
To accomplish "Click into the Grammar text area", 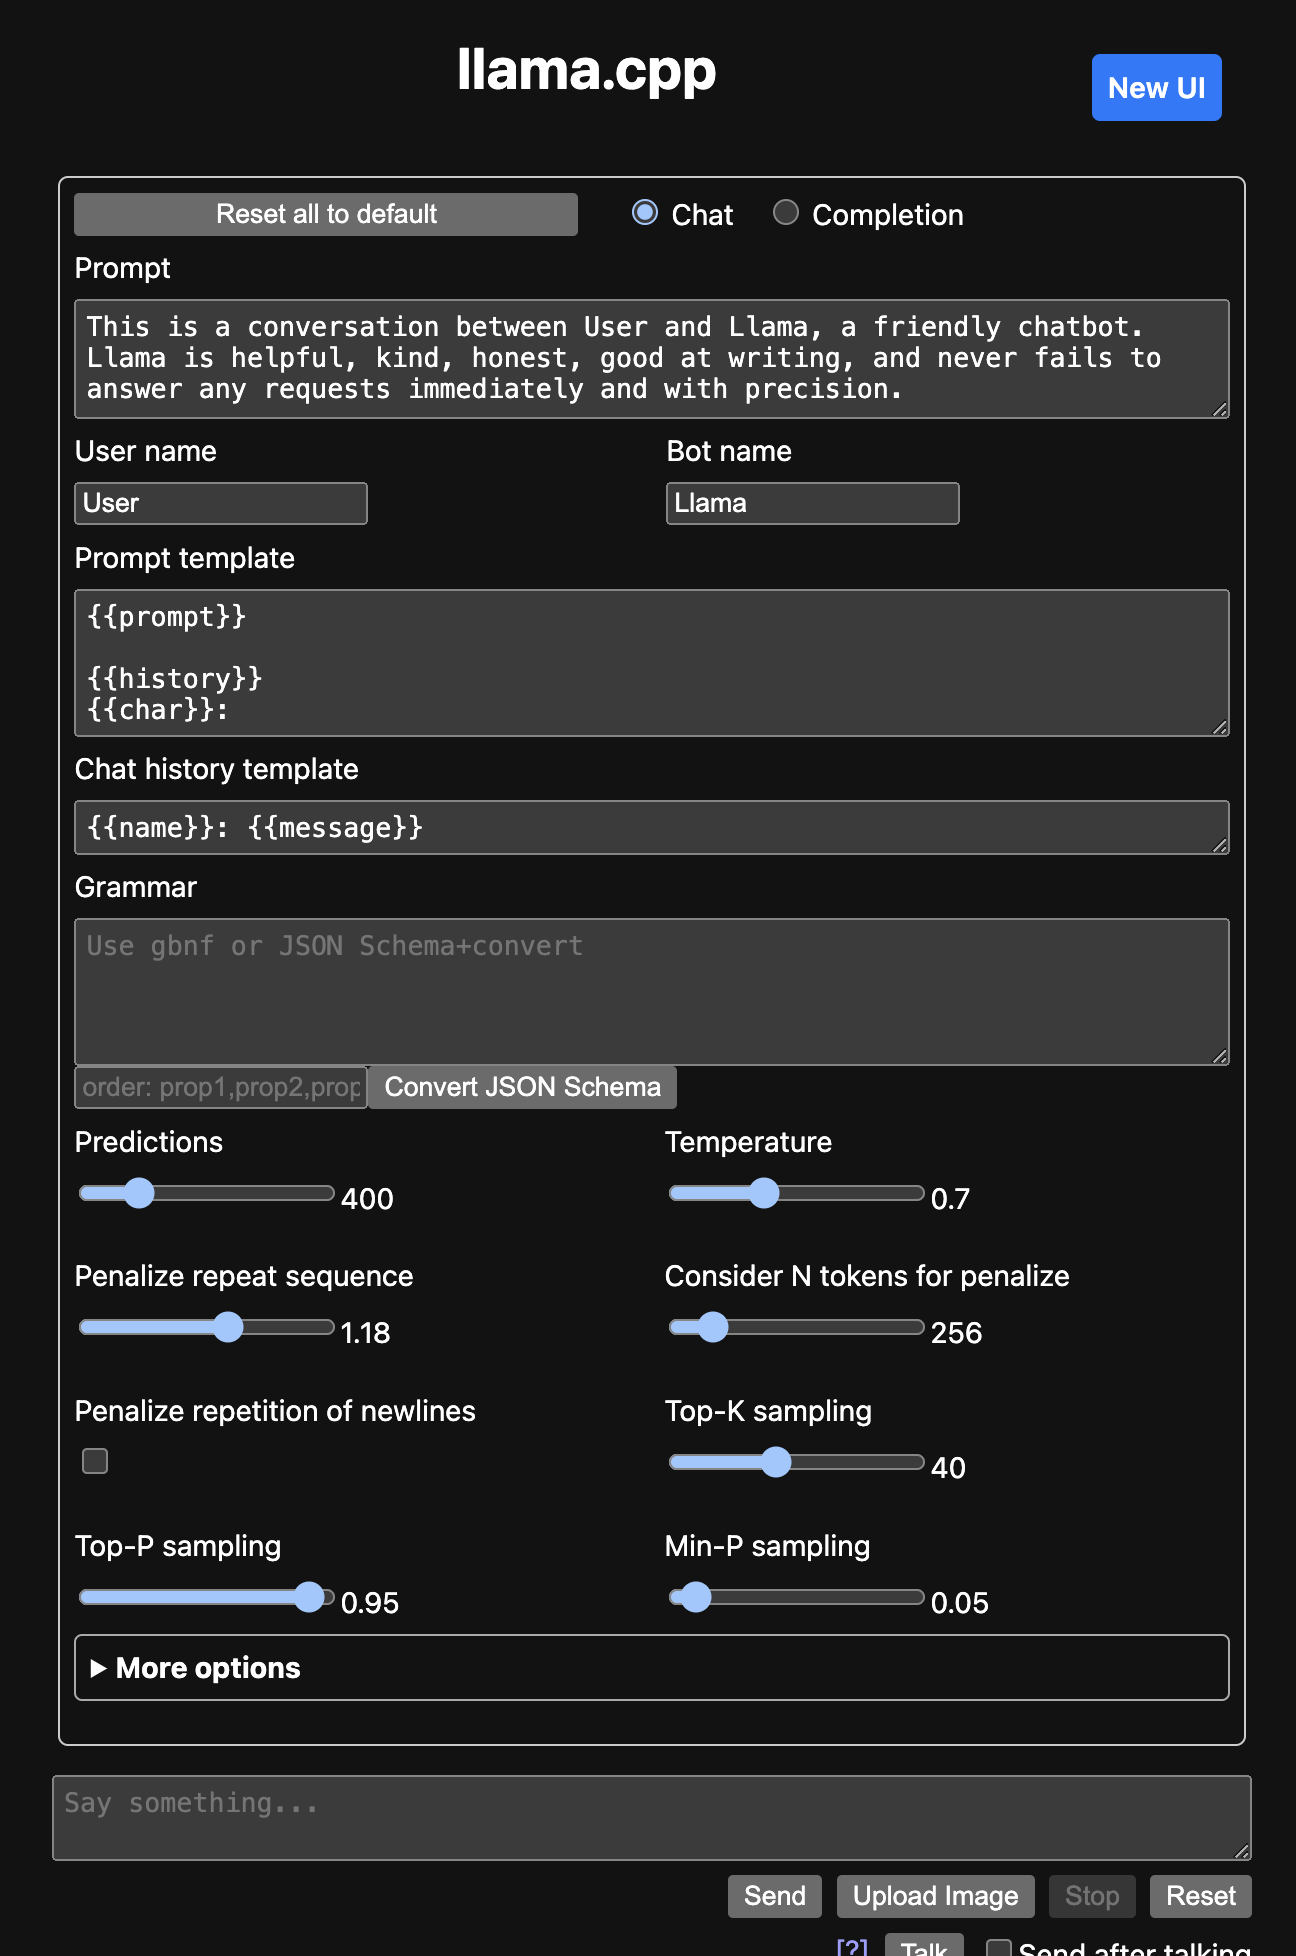I will click(651, 991).
